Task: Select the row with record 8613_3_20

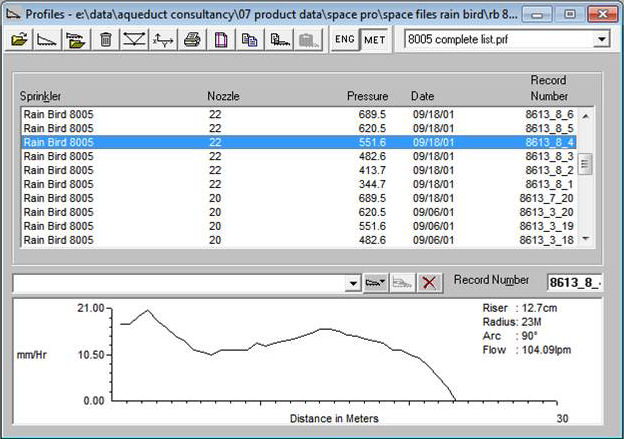Action: [298, 212]
